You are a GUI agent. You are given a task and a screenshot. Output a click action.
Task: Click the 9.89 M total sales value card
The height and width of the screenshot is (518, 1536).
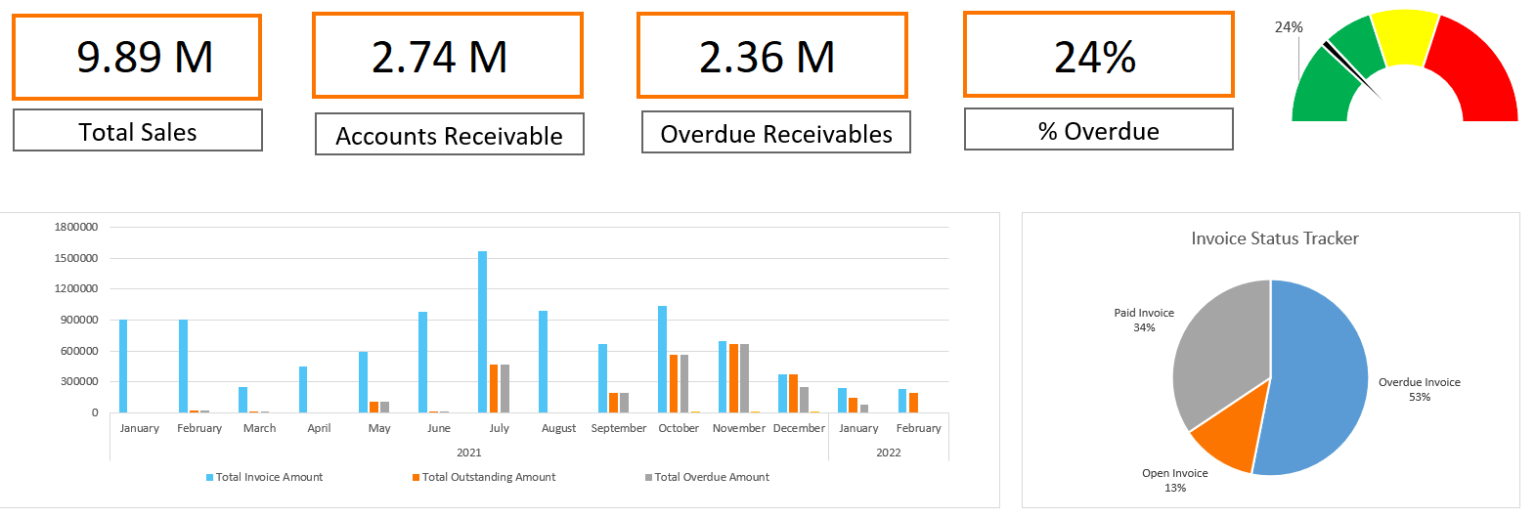click(x=137, y=57)
